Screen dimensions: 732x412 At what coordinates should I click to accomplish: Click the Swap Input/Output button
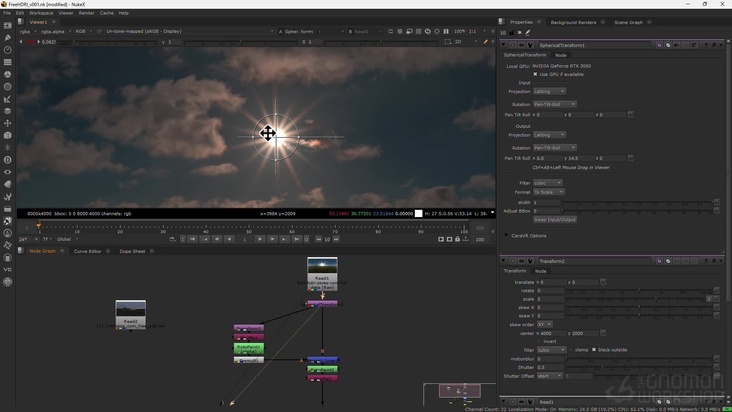click(x=555, y=220)
